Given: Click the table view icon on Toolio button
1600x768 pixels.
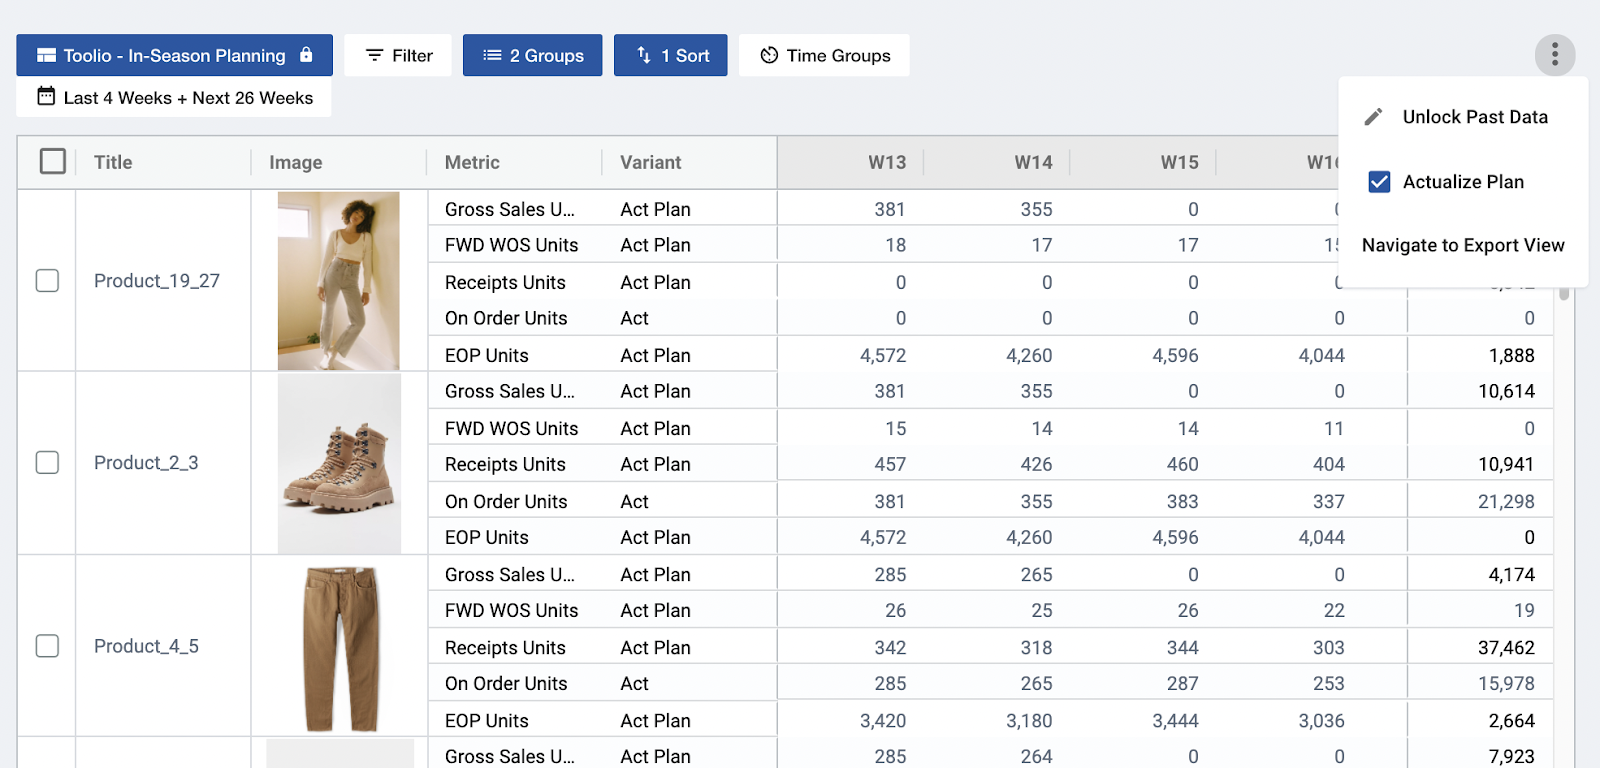Looking at the screenshot, I should point(46,55).
